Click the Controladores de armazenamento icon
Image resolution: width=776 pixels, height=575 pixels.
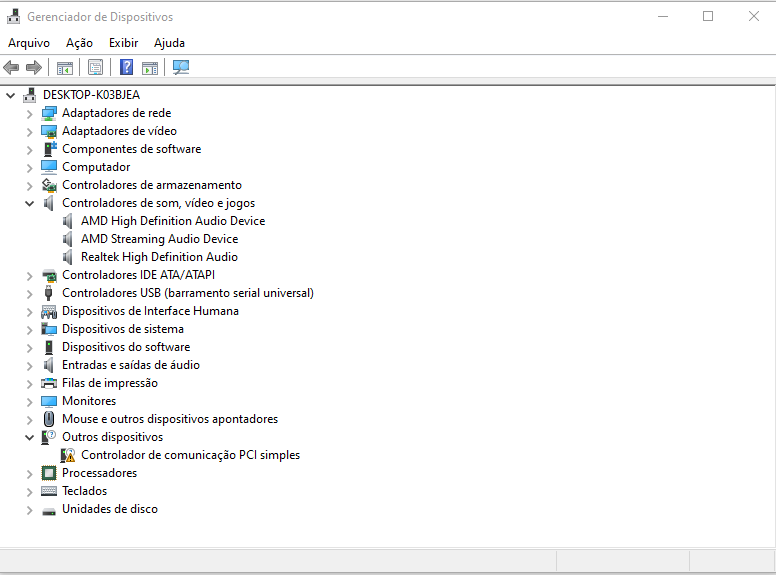pyautogui.click(x=49, y=185)
